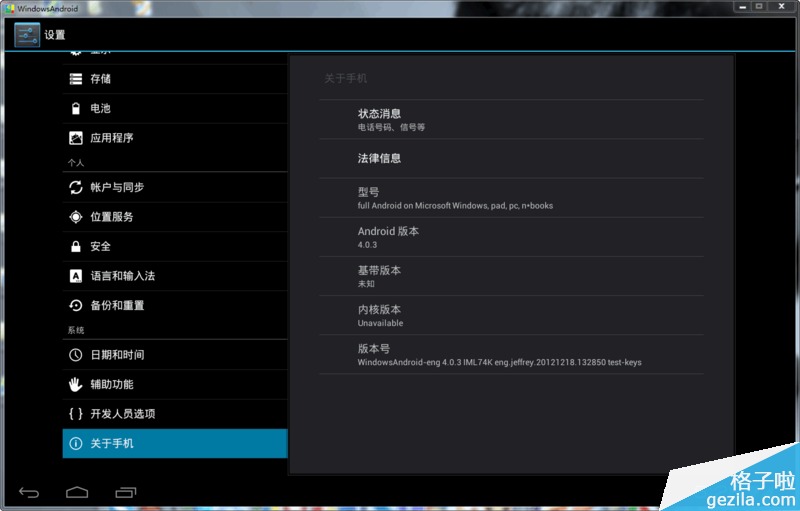This screenshot has height=511, width=800.
Task: Open 辅助功能 settings
Action: [x=175, y=385]
